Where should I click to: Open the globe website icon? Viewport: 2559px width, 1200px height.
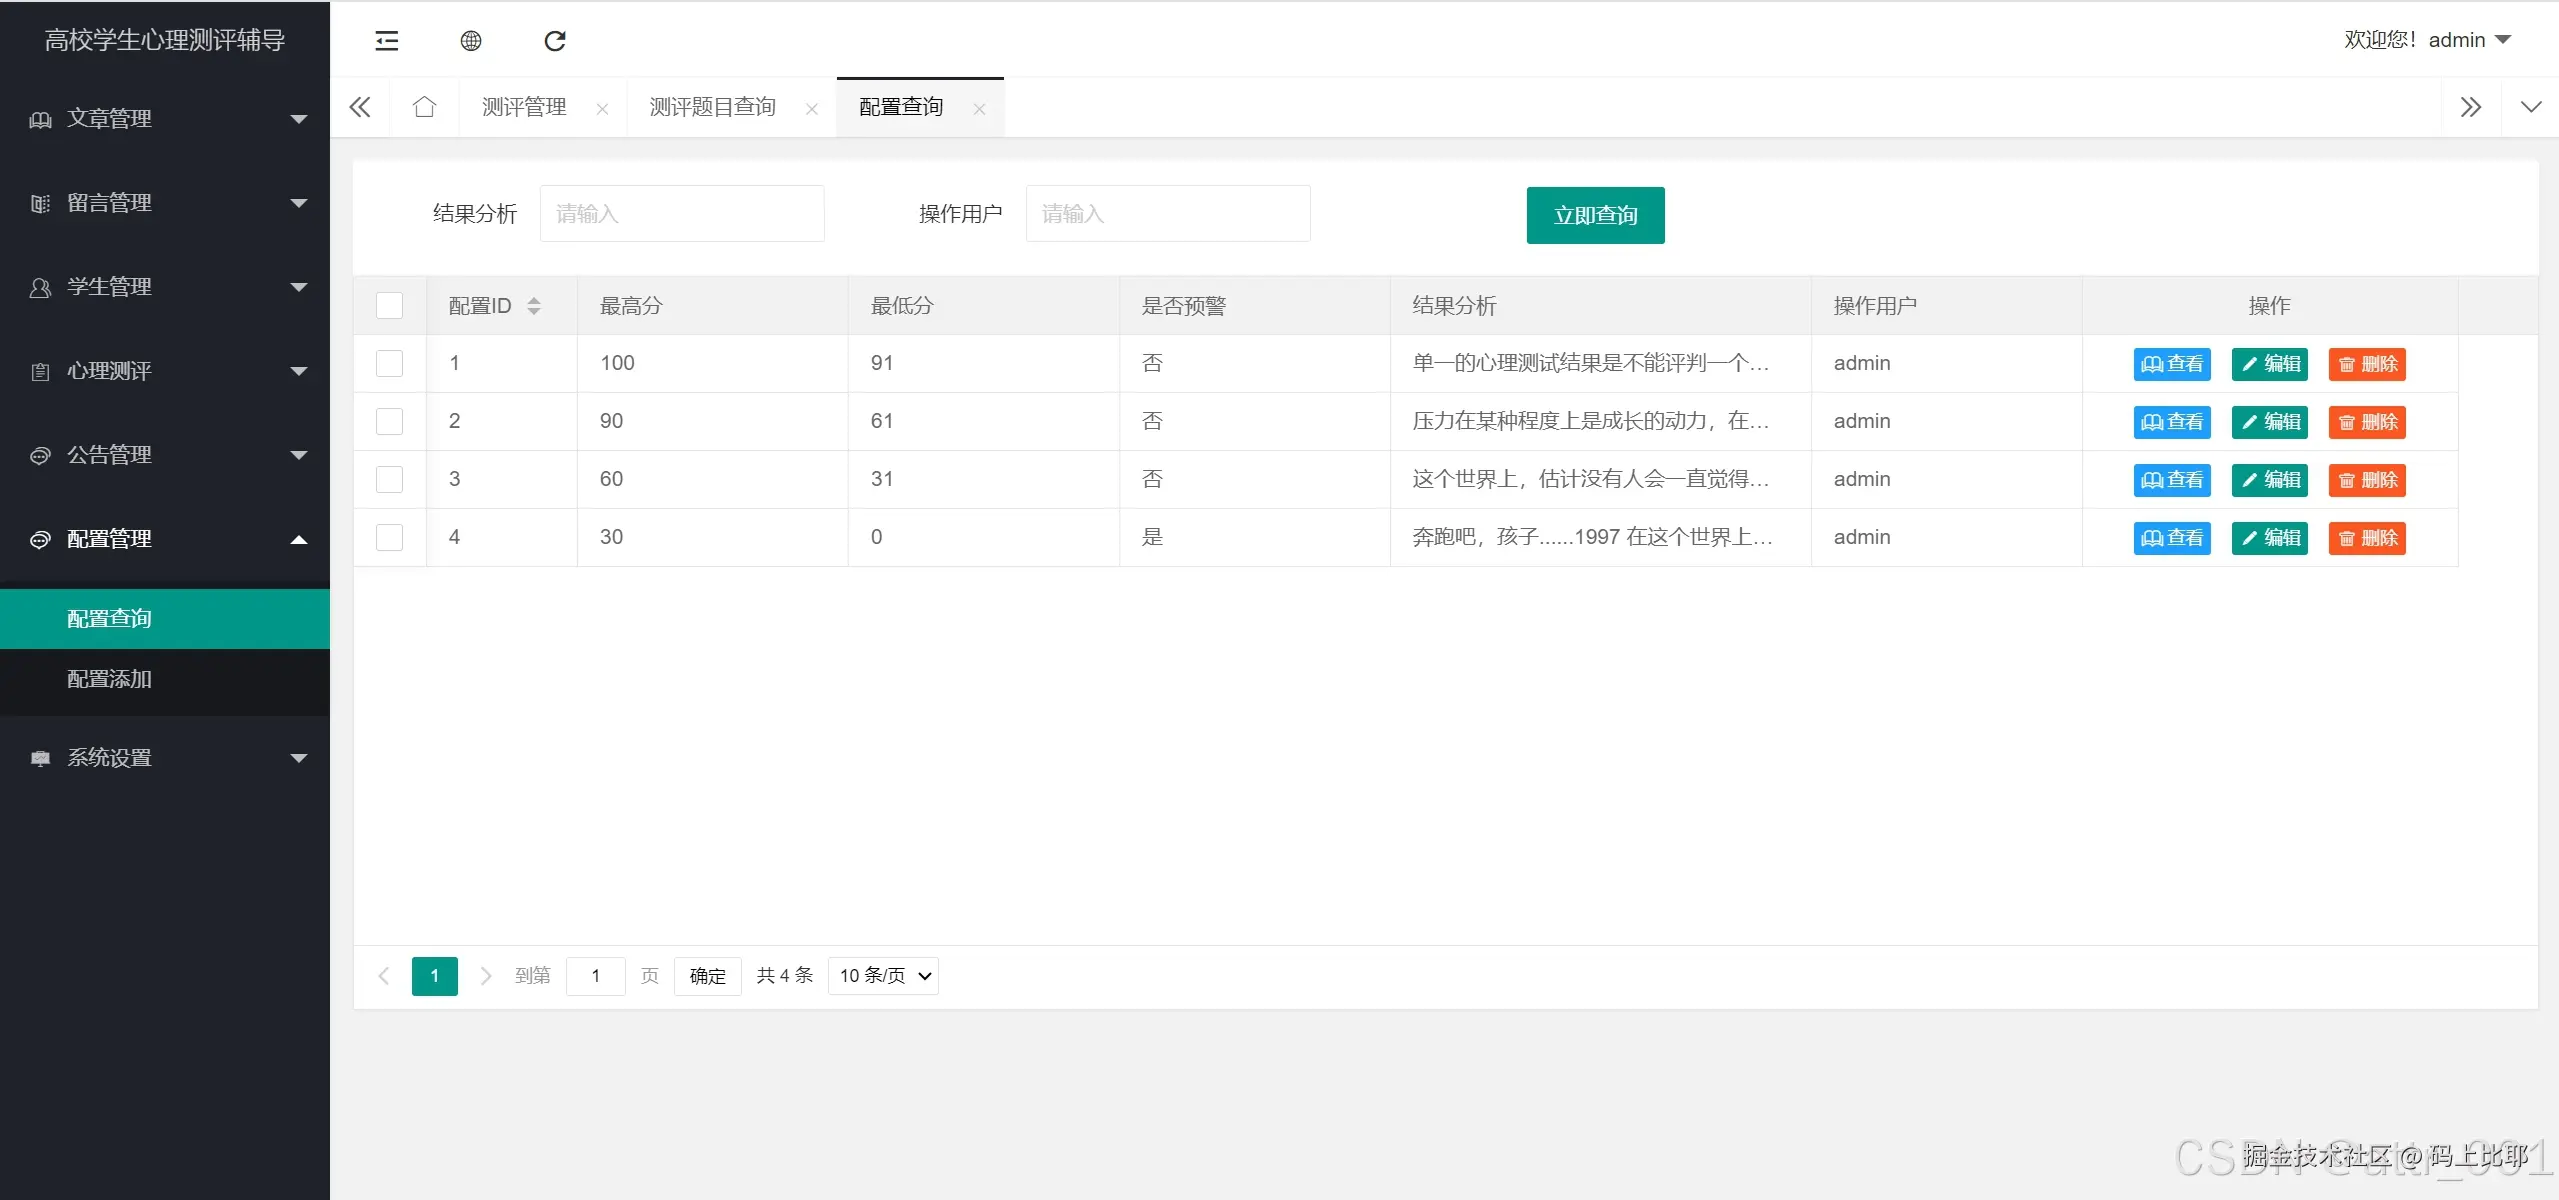coord(471,41)
